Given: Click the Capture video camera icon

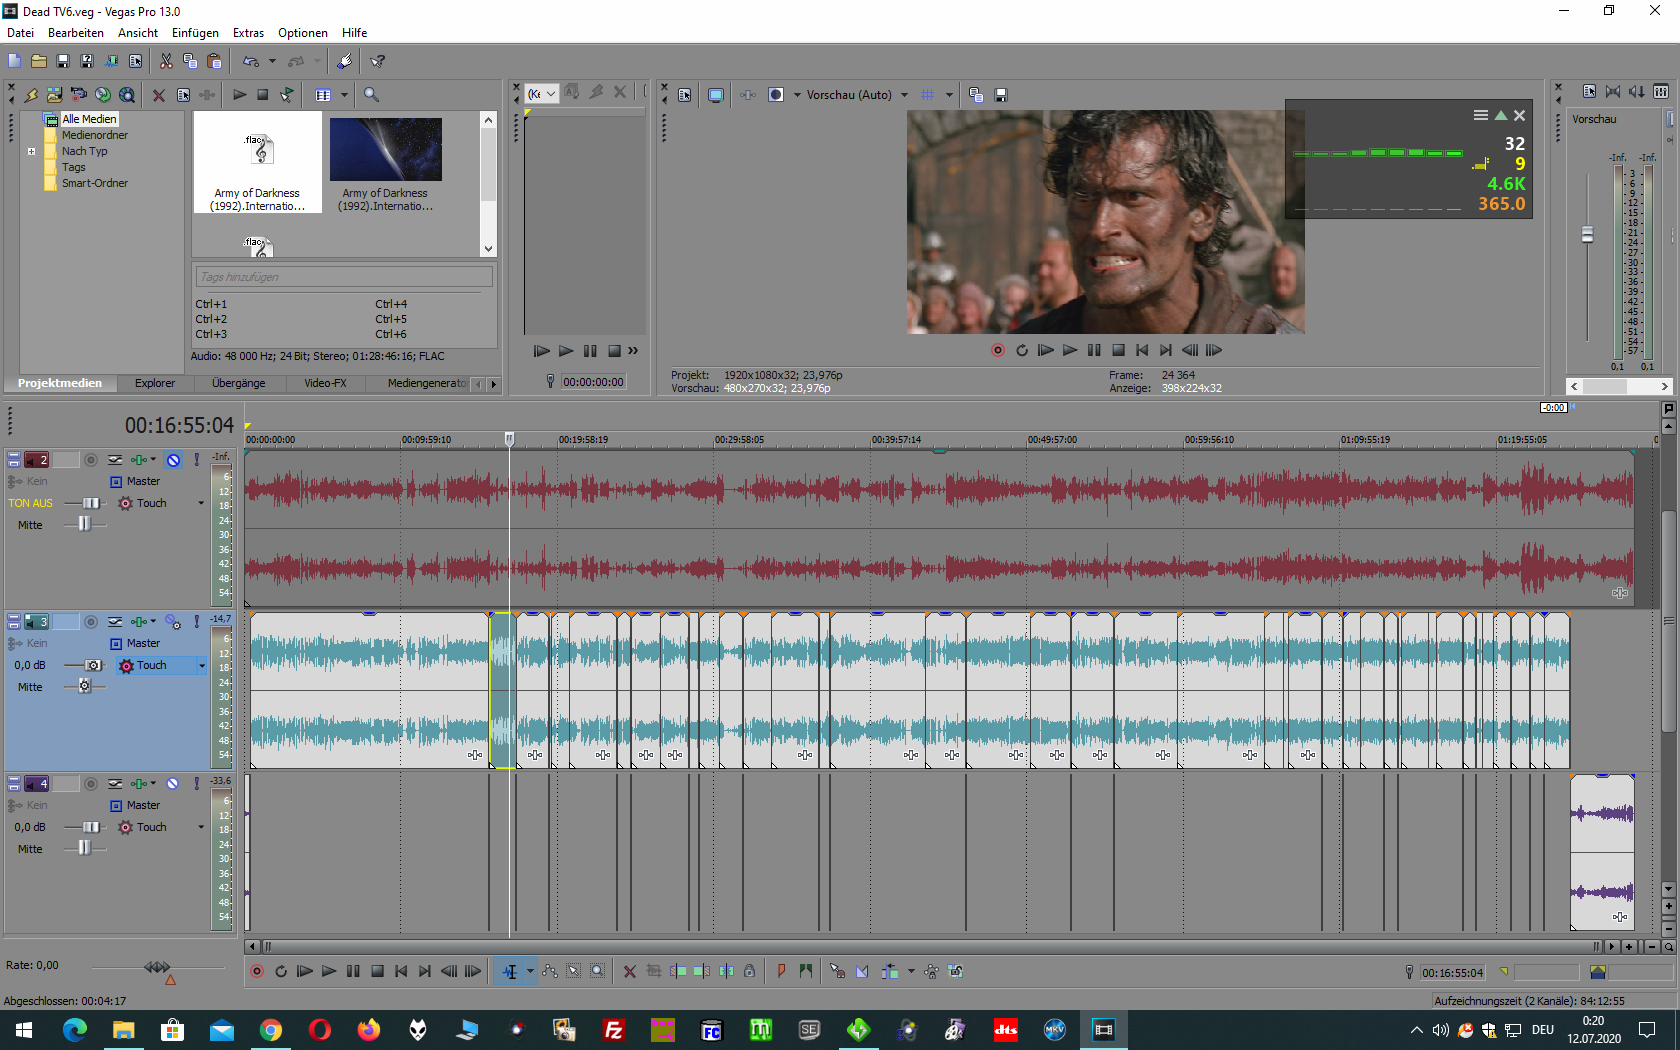Looking at the screenshot, I should [79, 95].
